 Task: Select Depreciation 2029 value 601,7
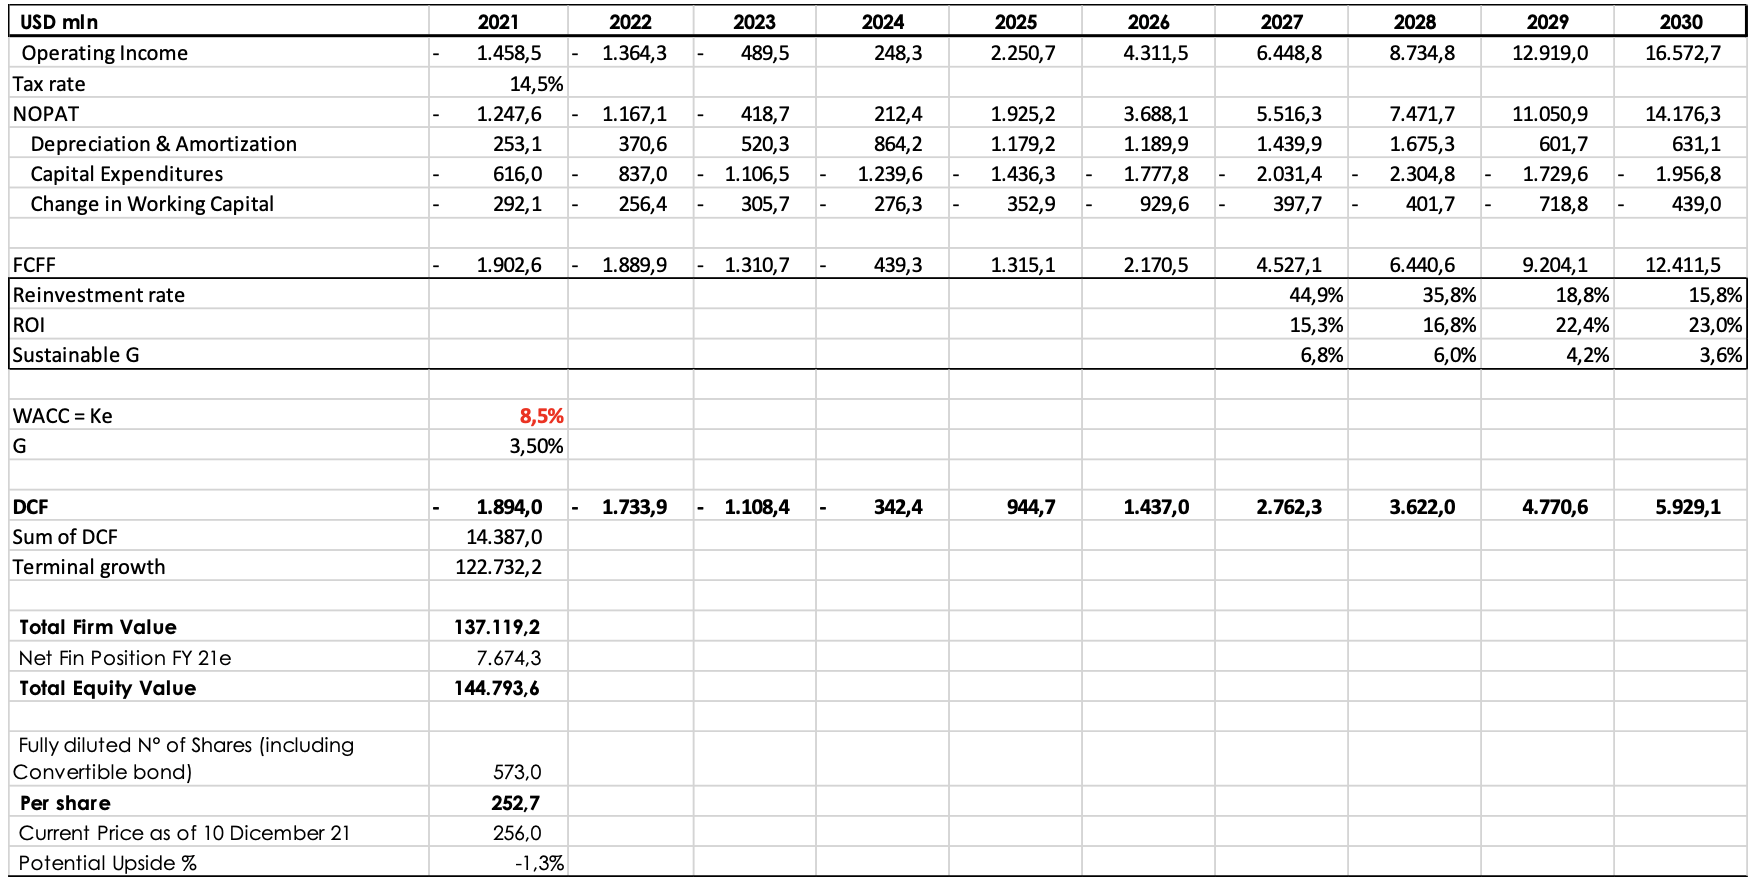coord(1563,144)
